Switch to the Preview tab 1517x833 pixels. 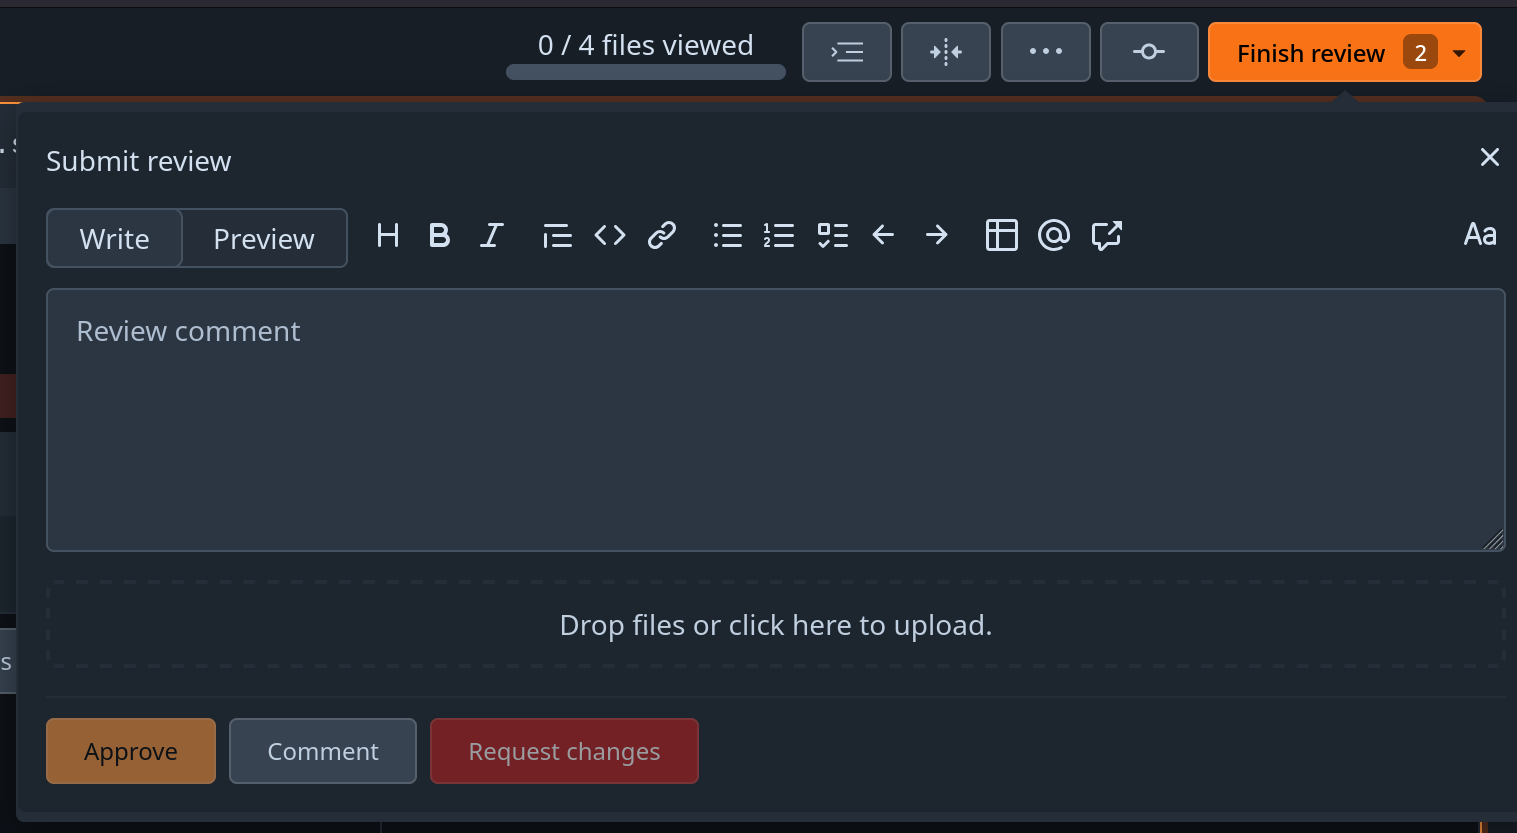(263, 238)
